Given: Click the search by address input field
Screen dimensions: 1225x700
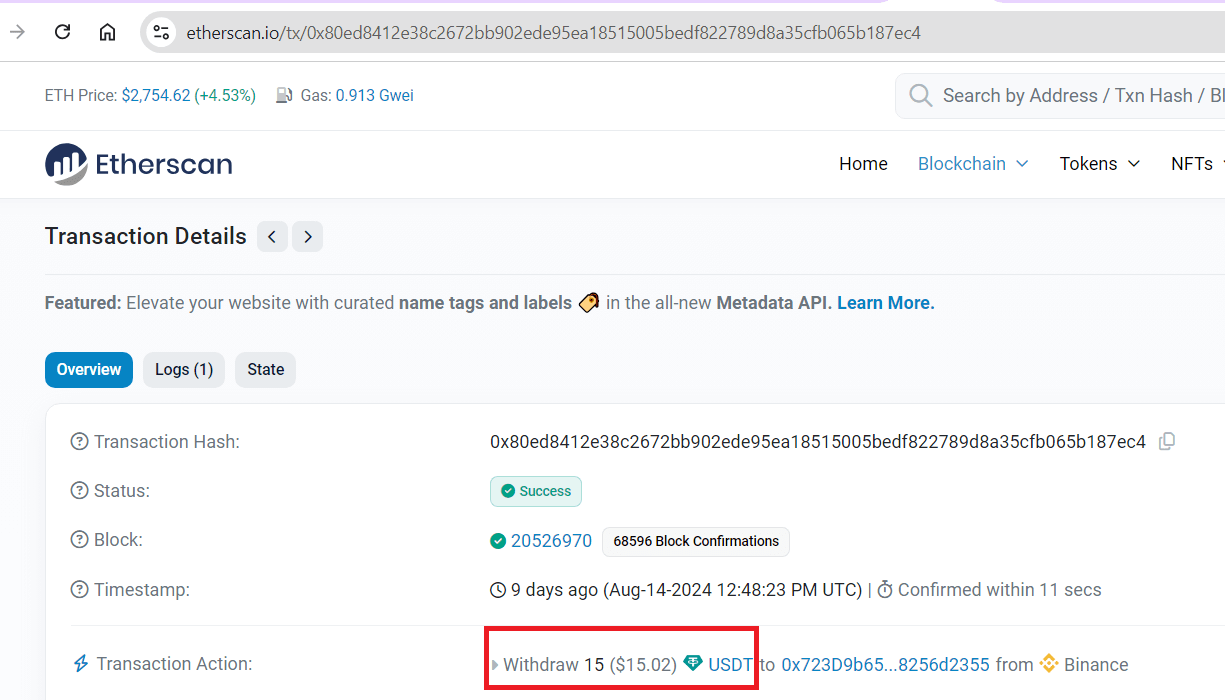Looking at the screenshot, I should pos(1060,96).
